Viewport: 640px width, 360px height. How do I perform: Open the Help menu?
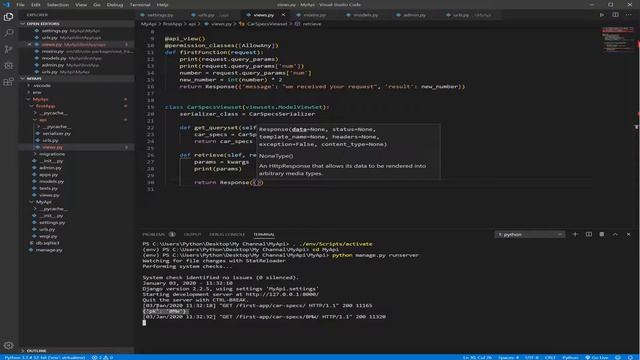pyautogui.click(x=162, y=4)
